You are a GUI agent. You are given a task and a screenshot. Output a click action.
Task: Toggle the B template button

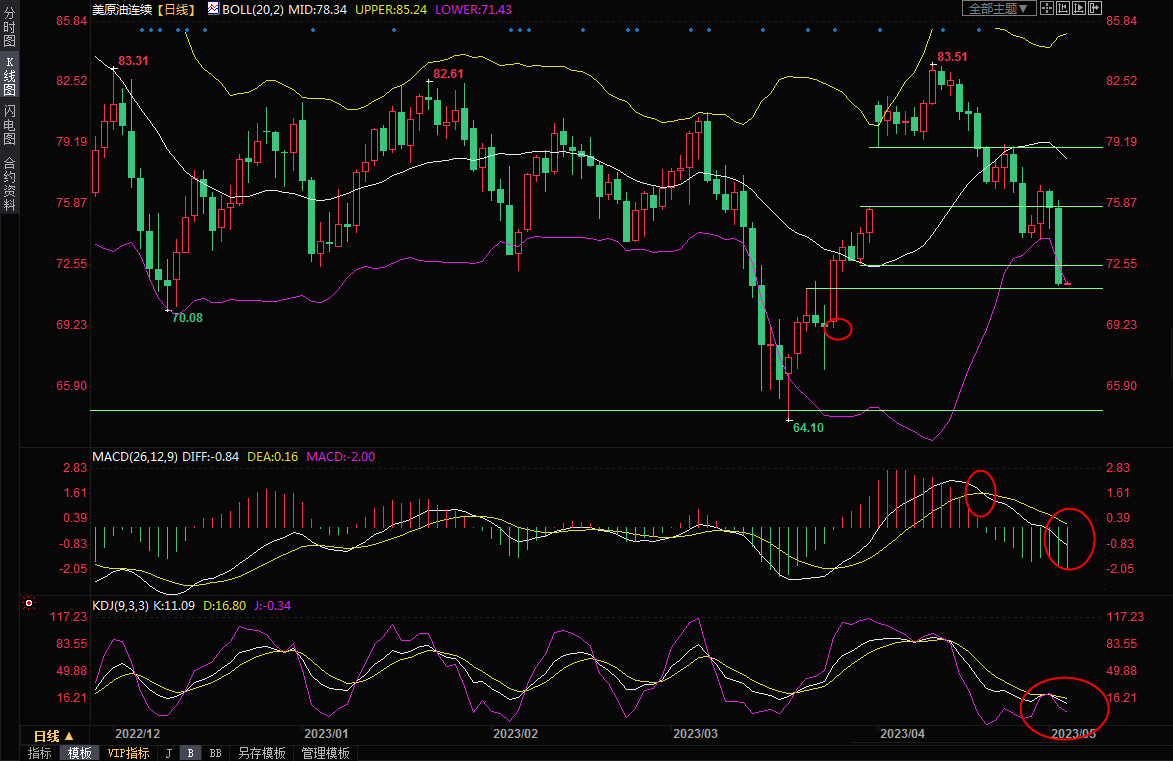pyautogui.click(x=190, y=753)
